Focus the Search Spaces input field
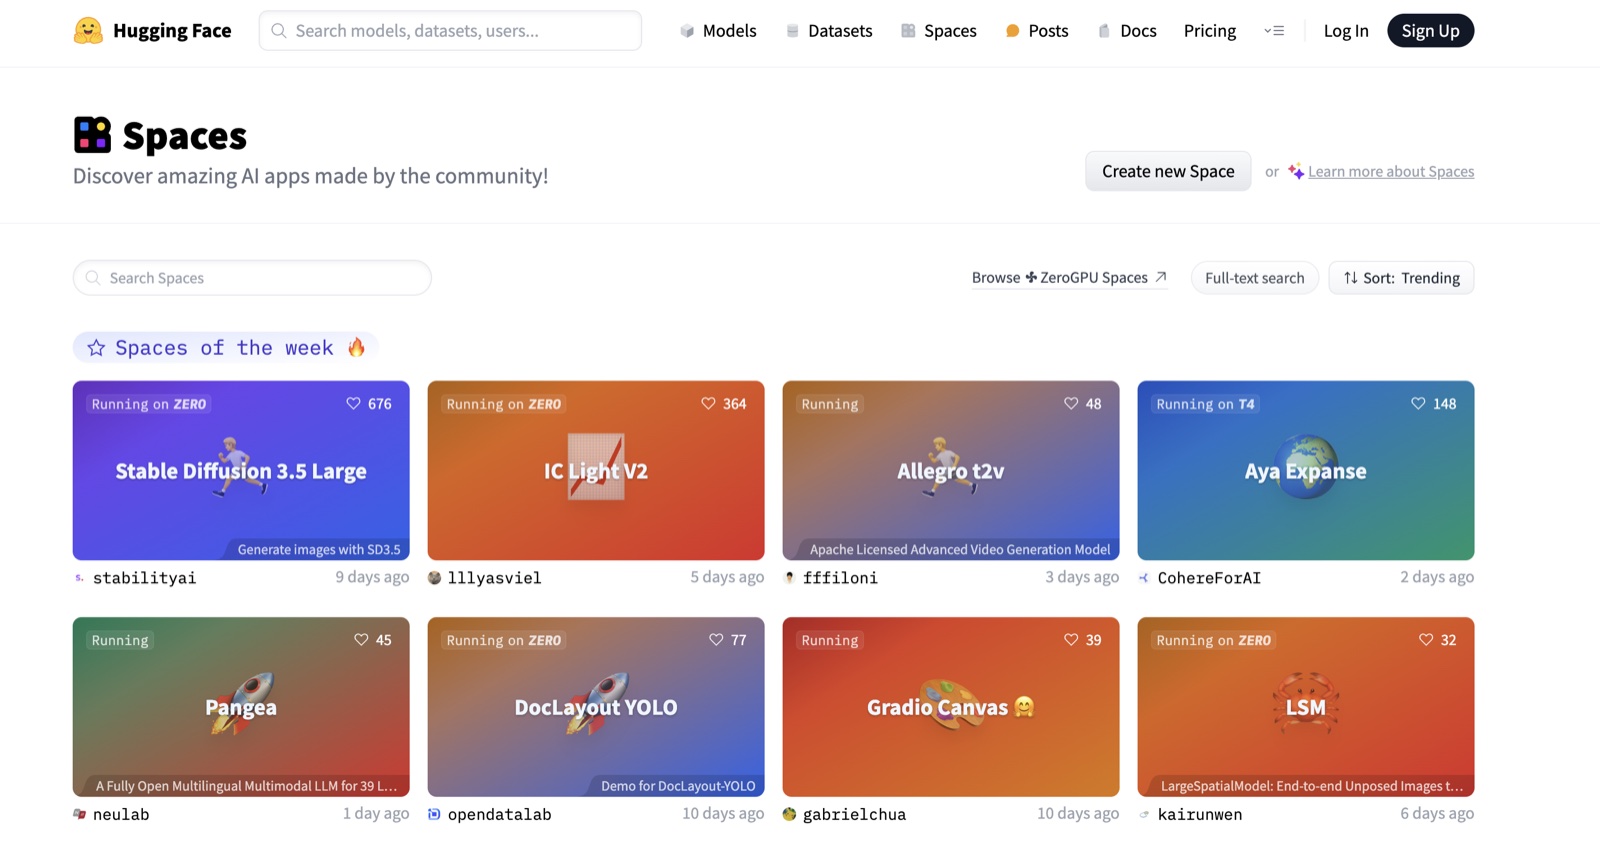 252,278
